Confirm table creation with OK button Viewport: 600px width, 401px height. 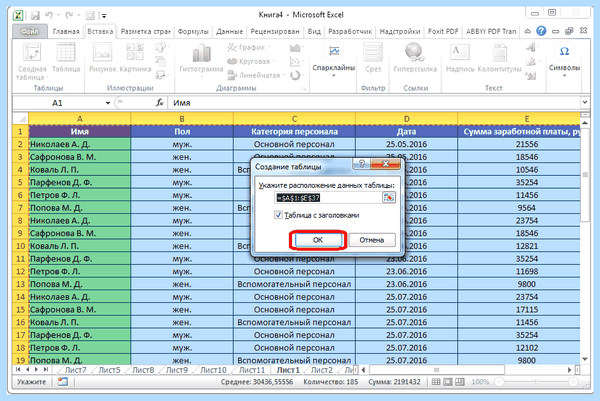pos(318,240)
